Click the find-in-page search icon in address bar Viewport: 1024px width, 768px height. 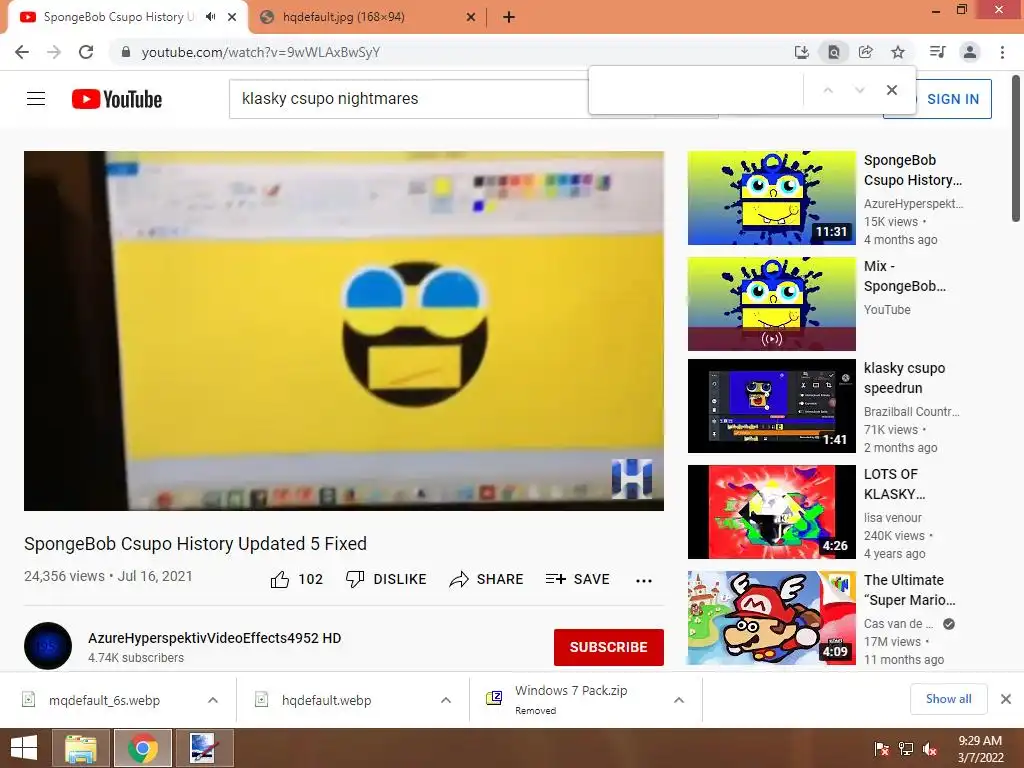(834, 52)
